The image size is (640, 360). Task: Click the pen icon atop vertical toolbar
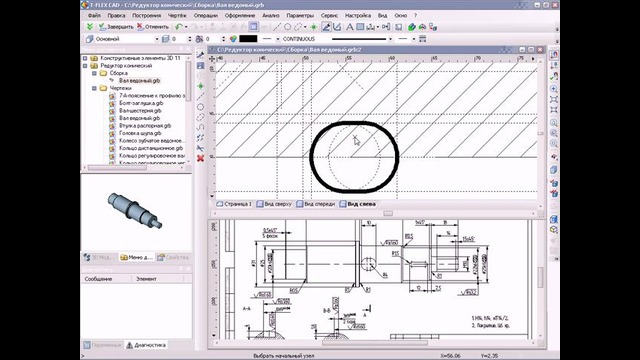coord(200,55)
